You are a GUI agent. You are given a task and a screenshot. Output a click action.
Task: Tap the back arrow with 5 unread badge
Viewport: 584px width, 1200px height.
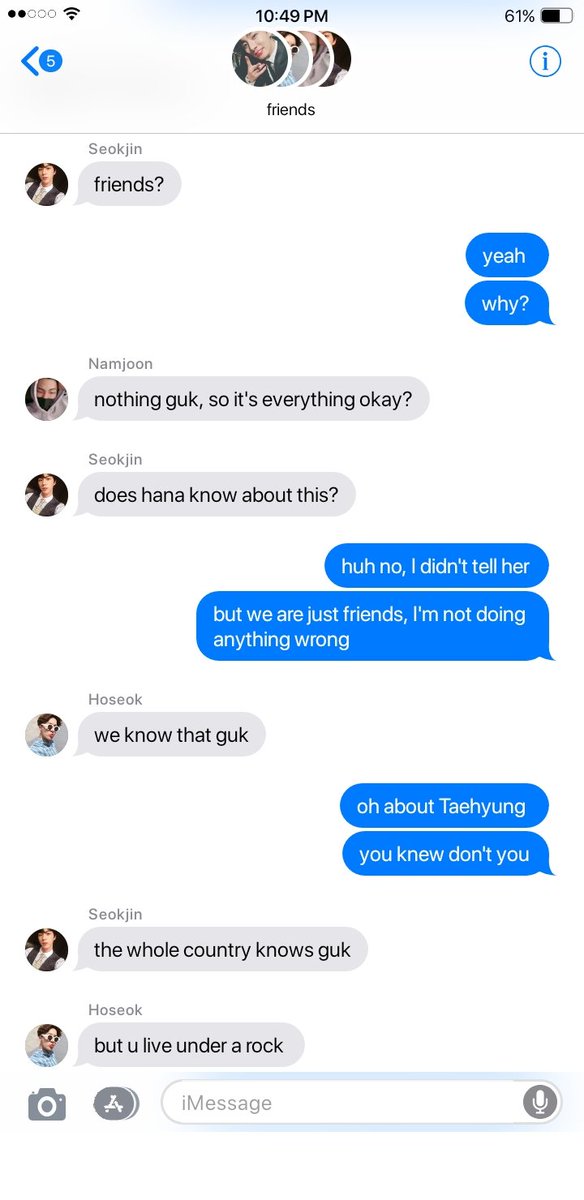click(41, 61)
